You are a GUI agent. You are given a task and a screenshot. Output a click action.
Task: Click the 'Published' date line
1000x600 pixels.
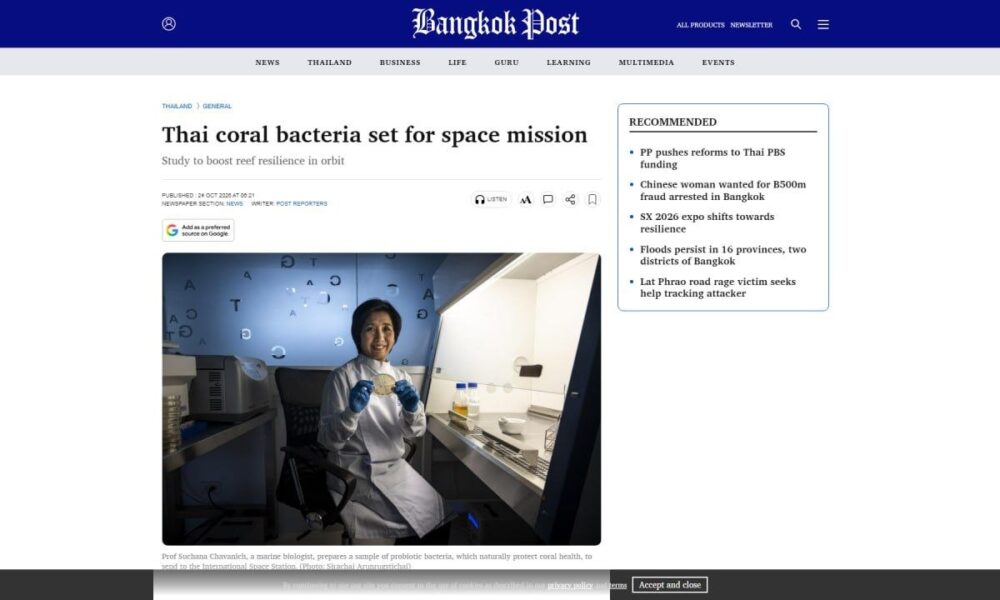208,196
